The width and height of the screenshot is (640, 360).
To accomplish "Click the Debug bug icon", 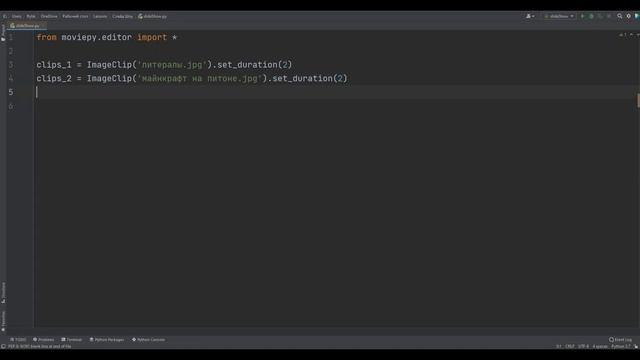I will 591,16.
